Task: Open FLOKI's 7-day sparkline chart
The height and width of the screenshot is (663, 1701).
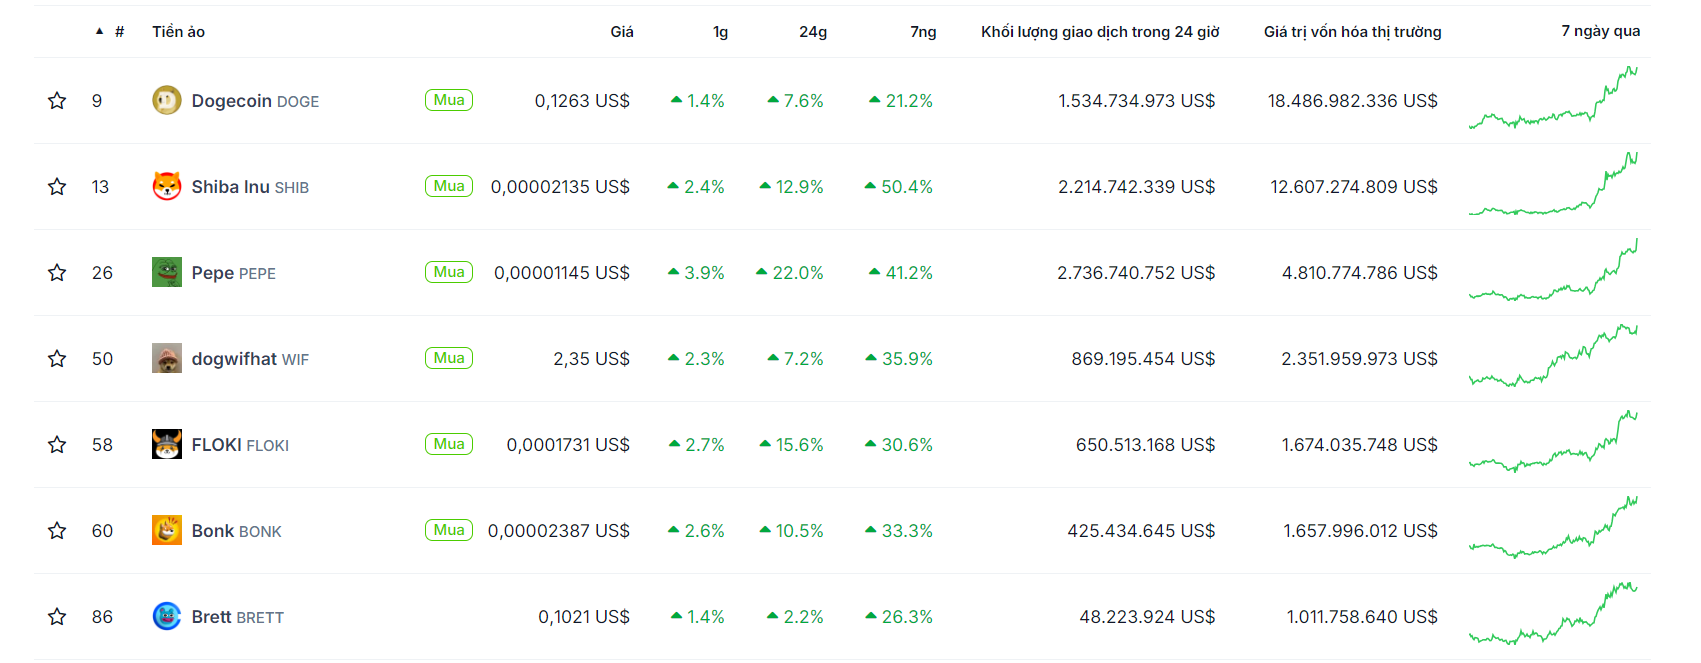Action: pyautogui.click(x=1552, y=444)
